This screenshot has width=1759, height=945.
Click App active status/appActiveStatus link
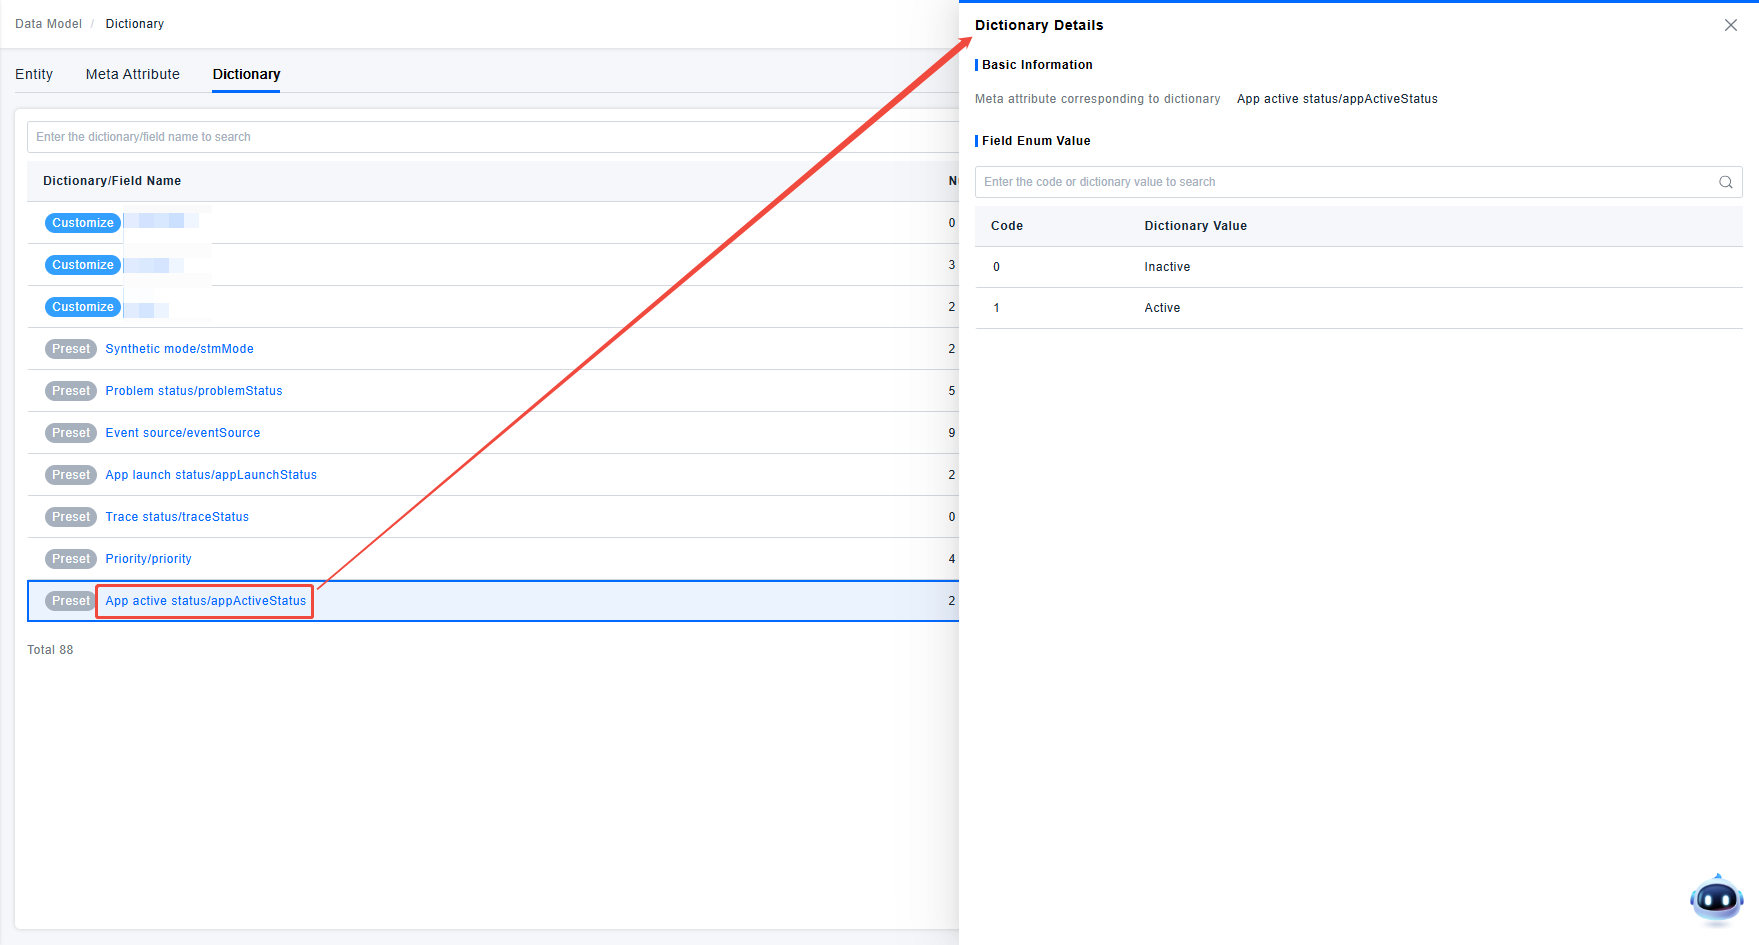[206, 601]
